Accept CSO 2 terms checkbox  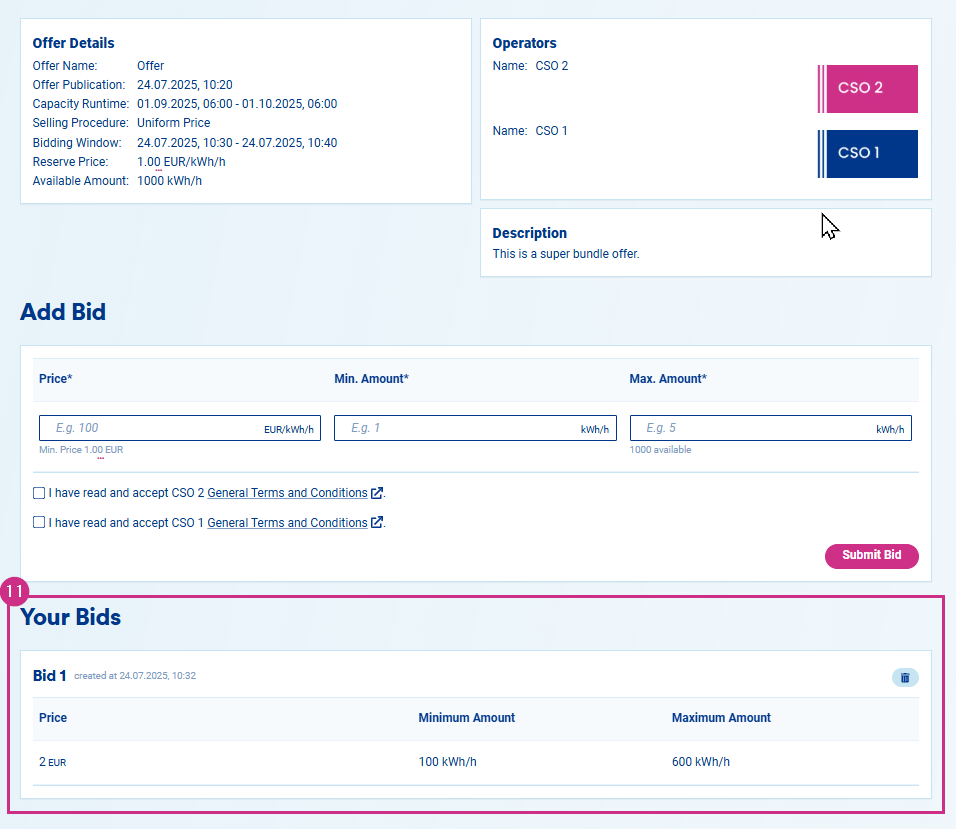point(39,493)
